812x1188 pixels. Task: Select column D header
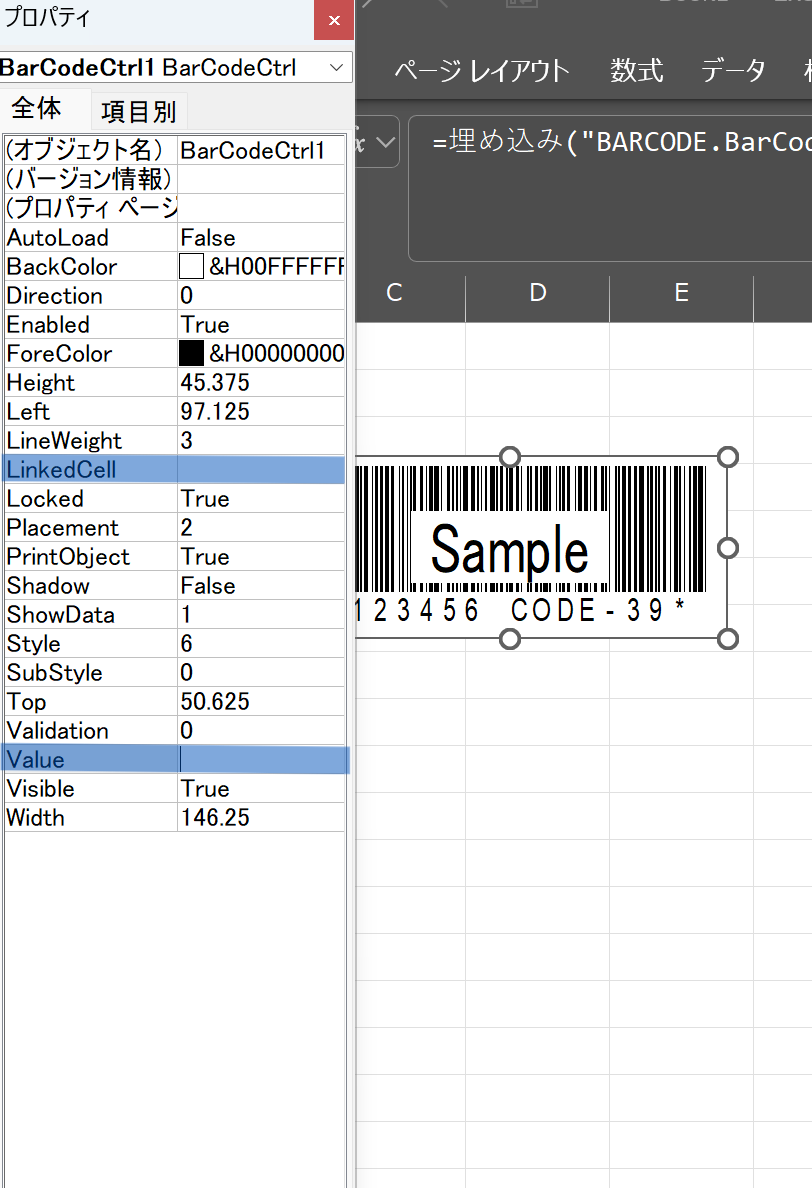(x=538, y=293)
